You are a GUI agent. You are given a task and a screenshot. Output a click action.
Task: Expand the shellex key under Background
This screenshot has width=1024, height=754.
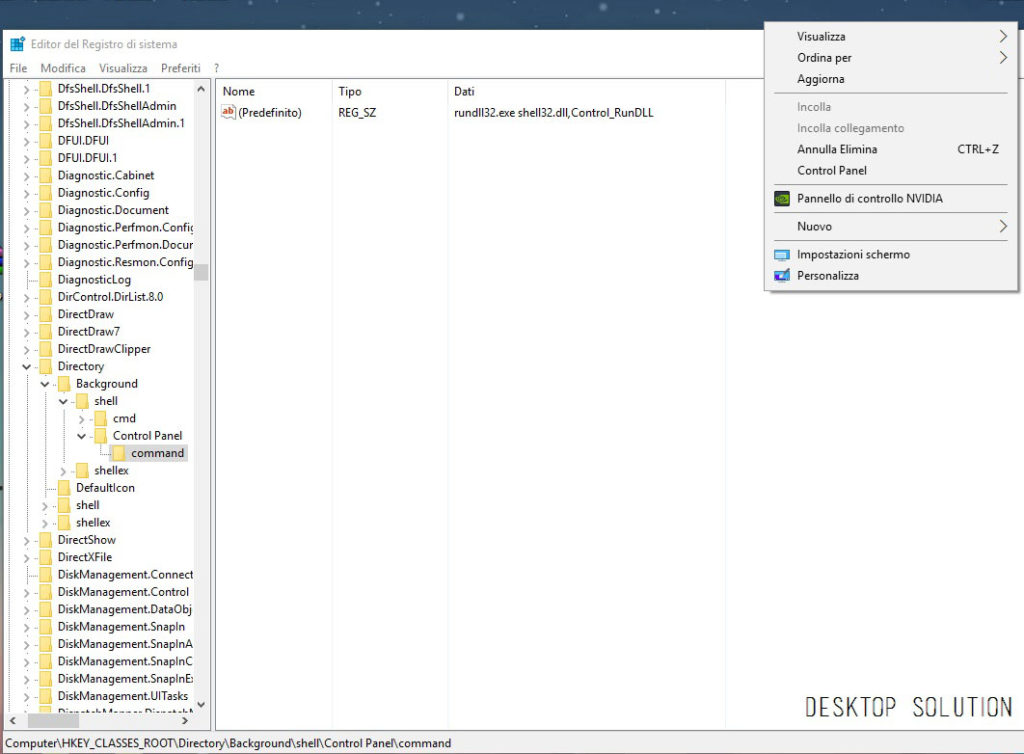[63, 471]
